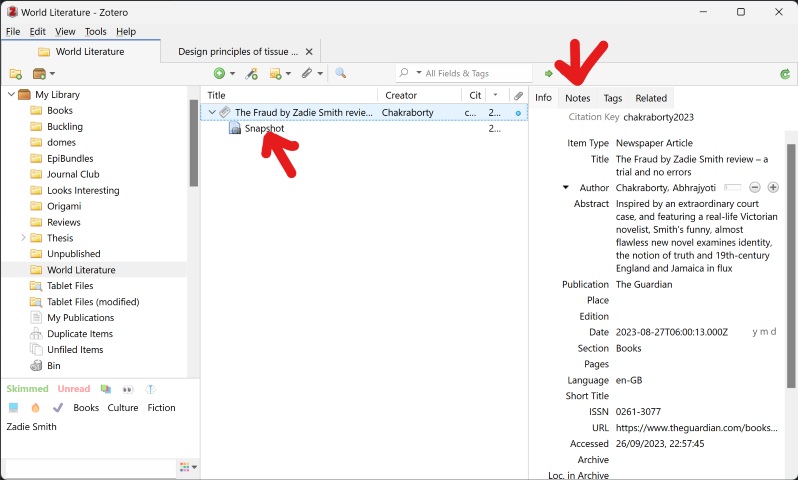Click the New Collection icon
798x480 pixels.
coord(16,74)
